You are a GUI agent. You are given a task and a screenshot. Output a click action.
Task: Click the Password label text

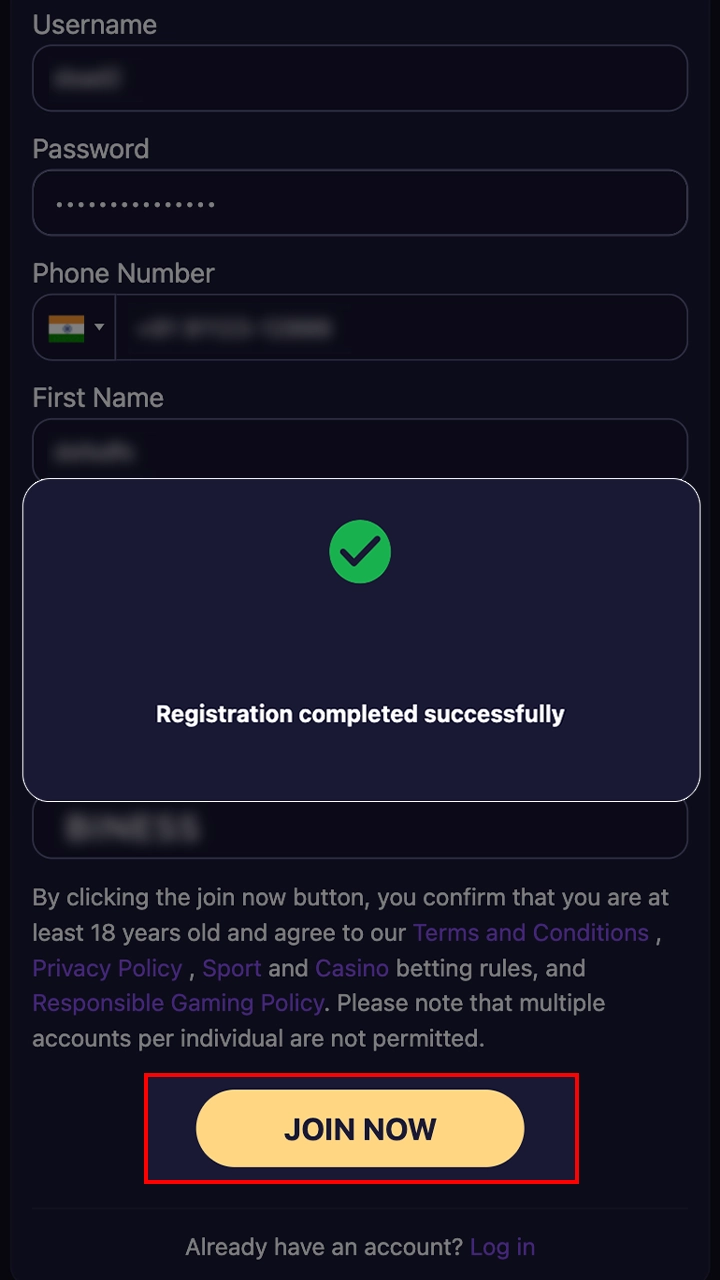click(x=91, y=149)
